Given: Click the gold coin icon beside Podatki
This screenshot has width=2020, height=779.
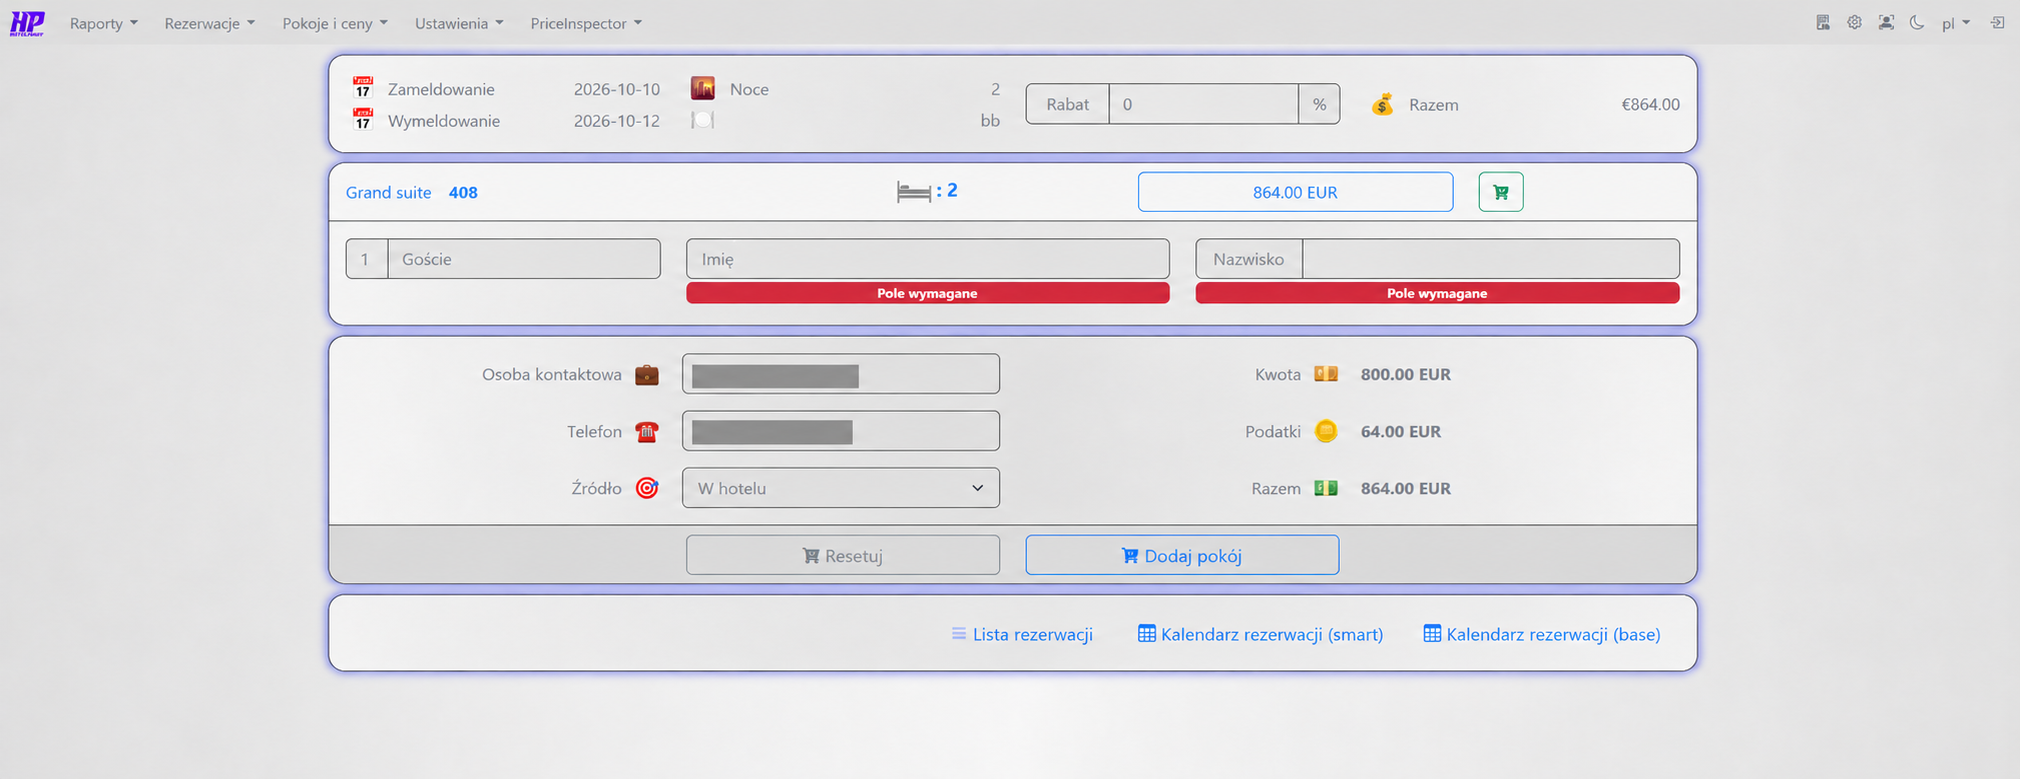Looking at the screenshot, I should tap(1326, 431).
